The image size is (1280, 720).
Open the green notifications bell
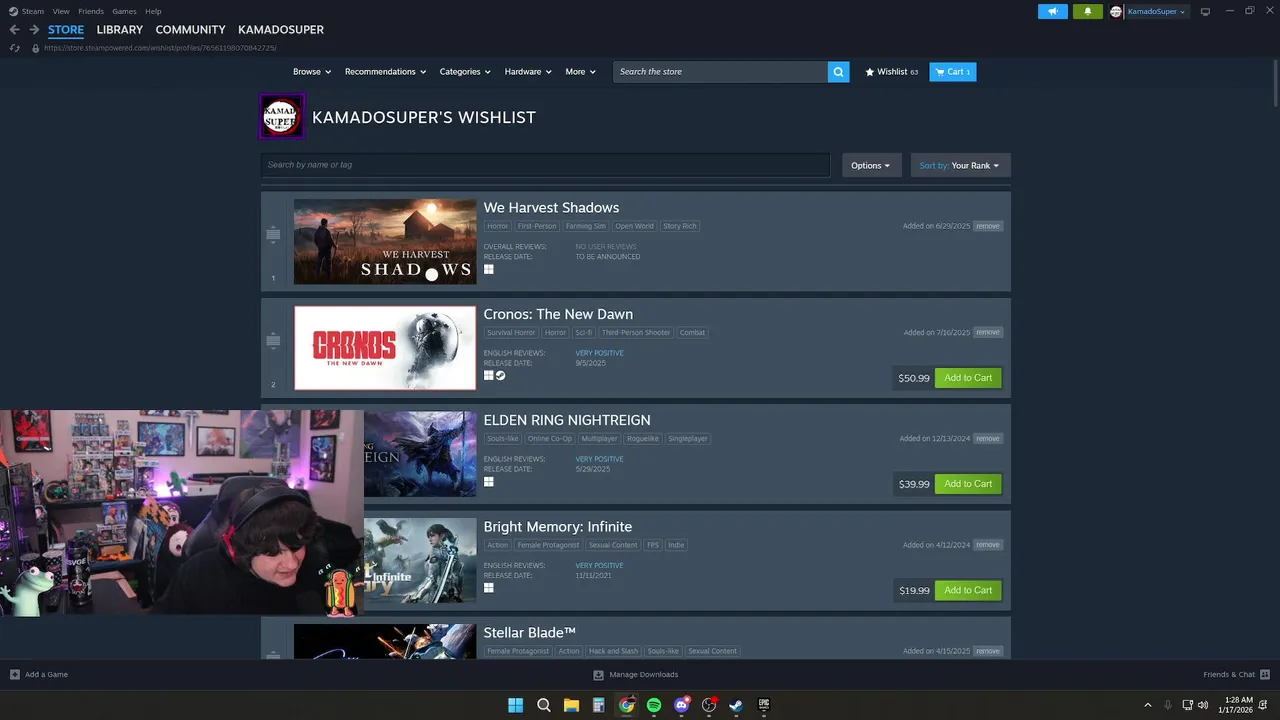[x=1087, y=11]
